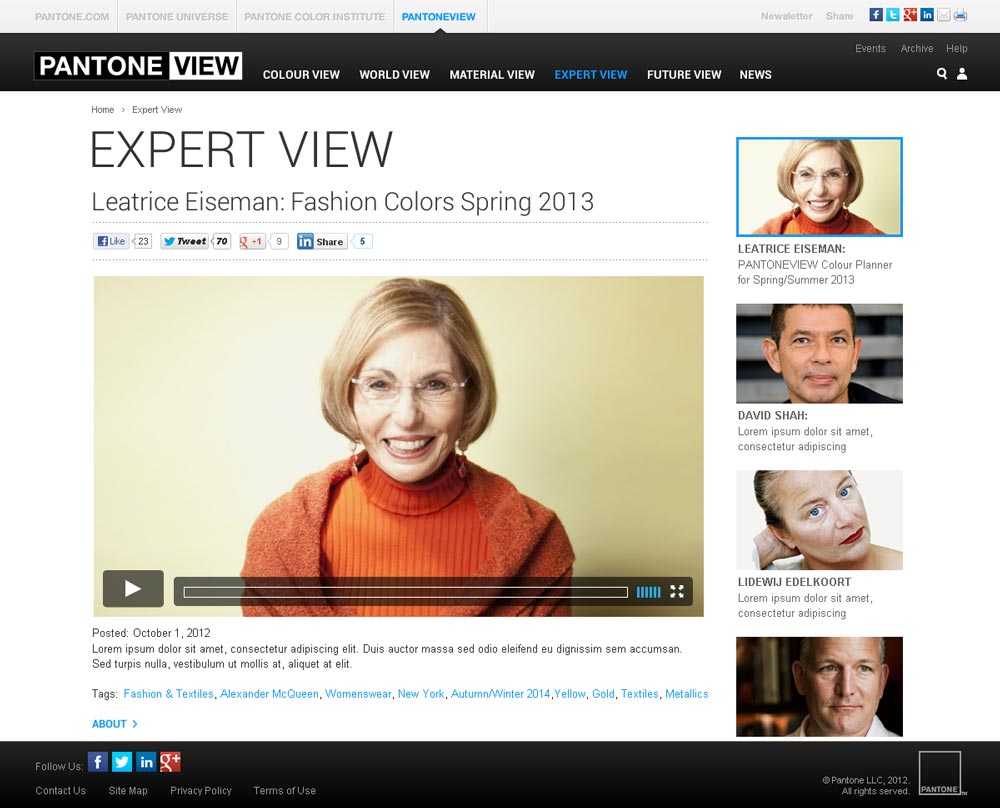
Task: Open the Yellow tag
Action: pyautogui.click(x=570, y=694)
